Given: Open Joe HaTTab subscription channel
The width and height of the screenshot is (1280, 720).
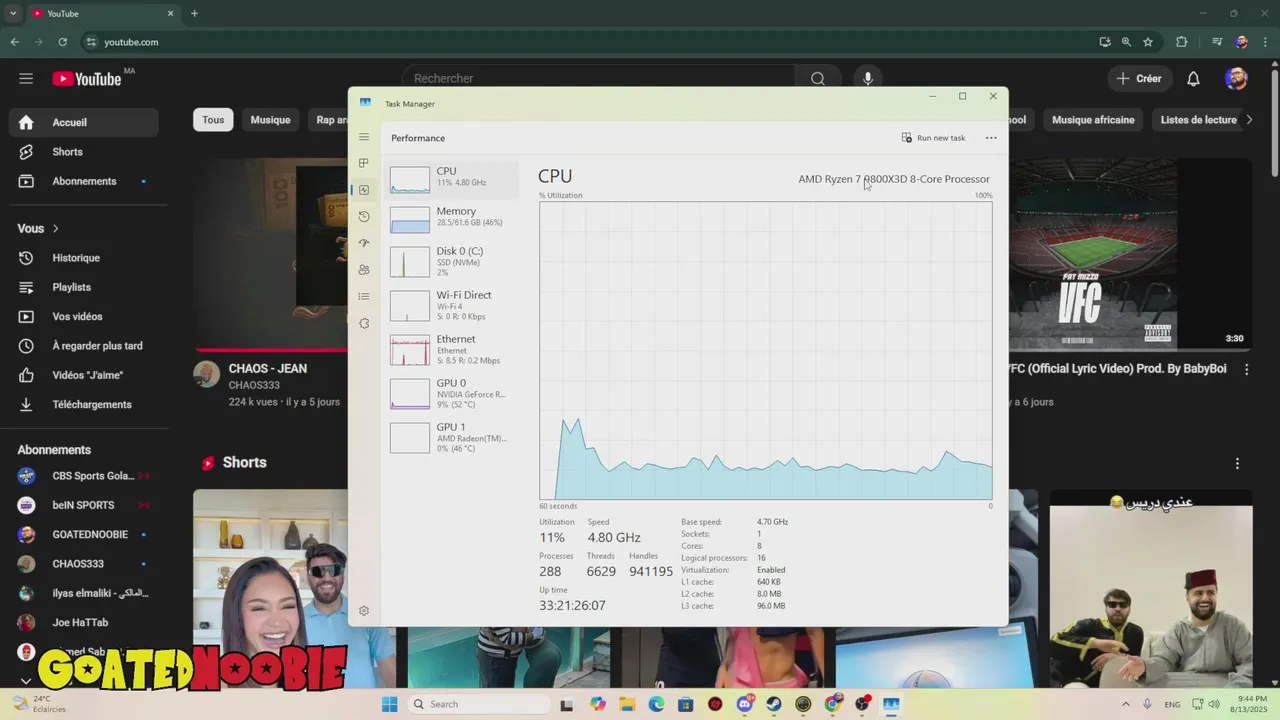Looking at the screenshot, I should click(84, 622).
